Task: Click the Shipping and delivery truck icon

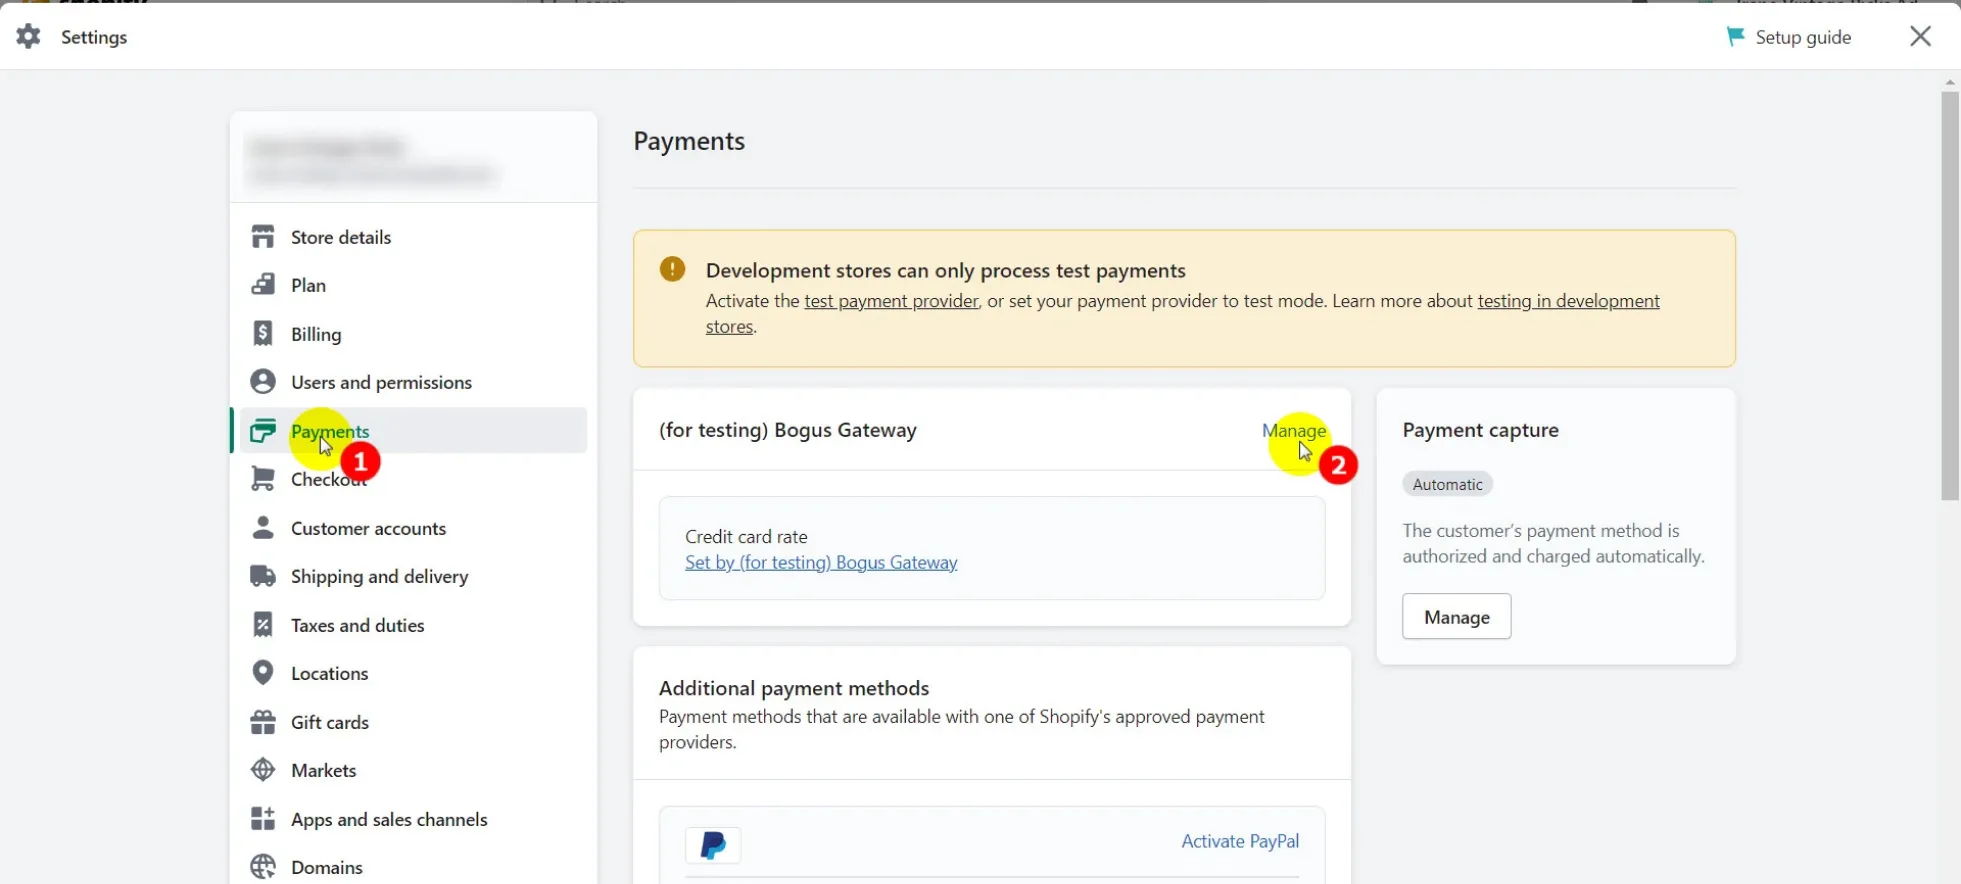Action: (x=263, y=576)
